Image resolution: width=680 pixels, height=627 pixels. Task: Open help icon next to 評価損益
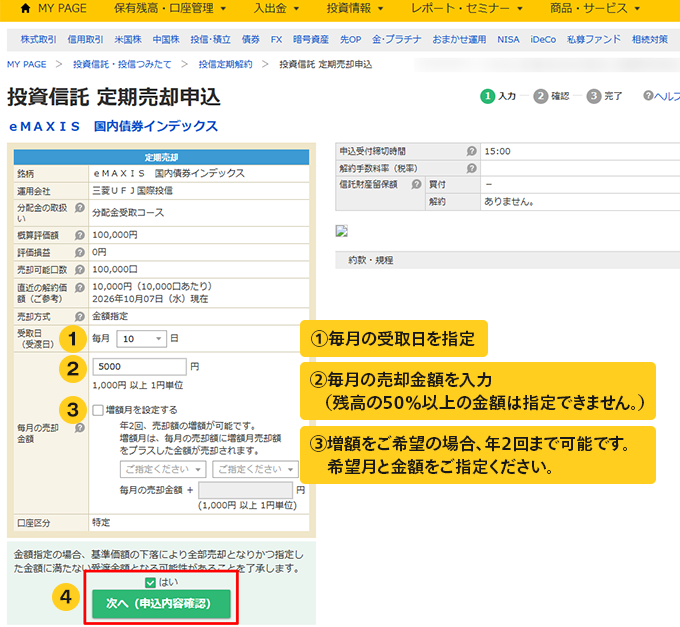[80, 252]
